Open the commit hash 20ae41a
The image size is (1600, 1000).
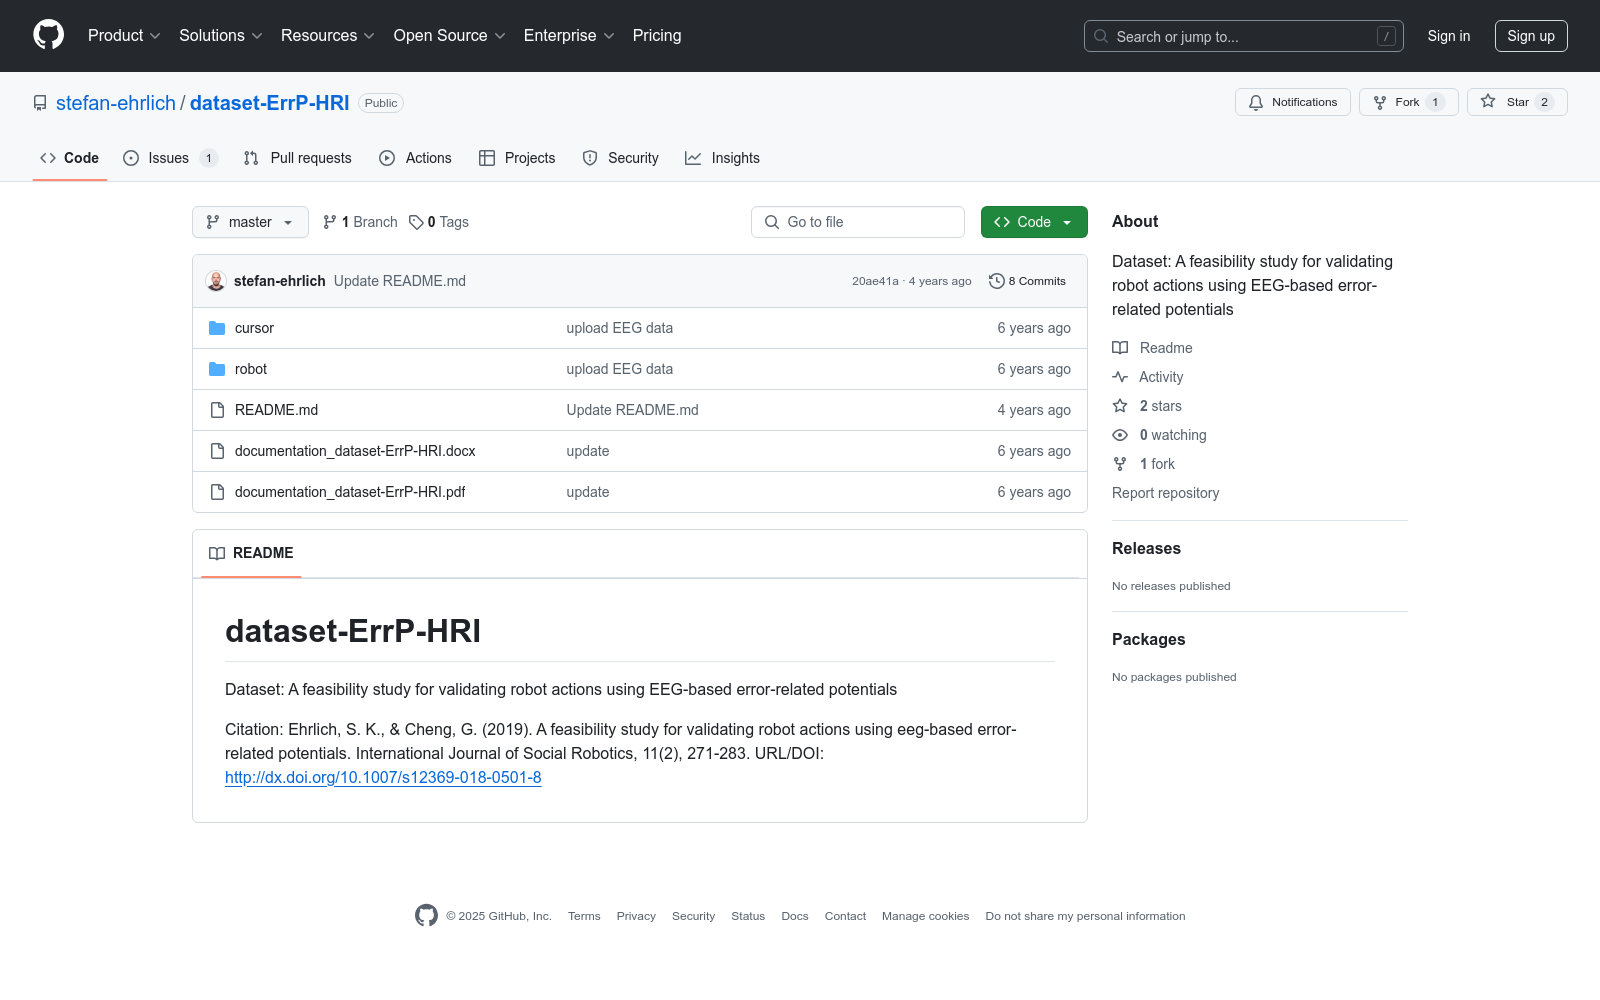point(875,281)
